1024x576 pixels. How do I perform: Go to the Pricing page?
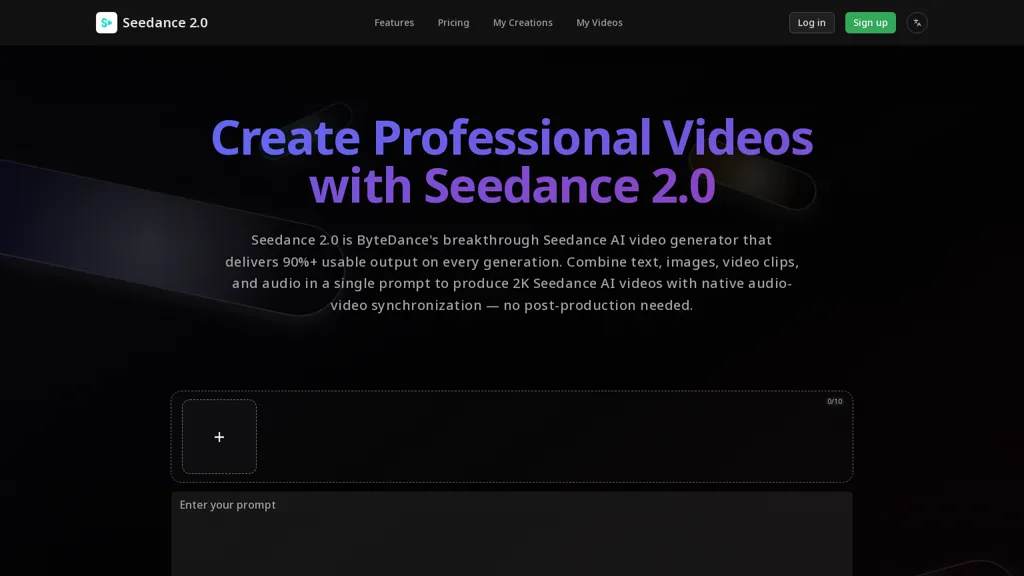pyautogui.click(x=453, y=23)
